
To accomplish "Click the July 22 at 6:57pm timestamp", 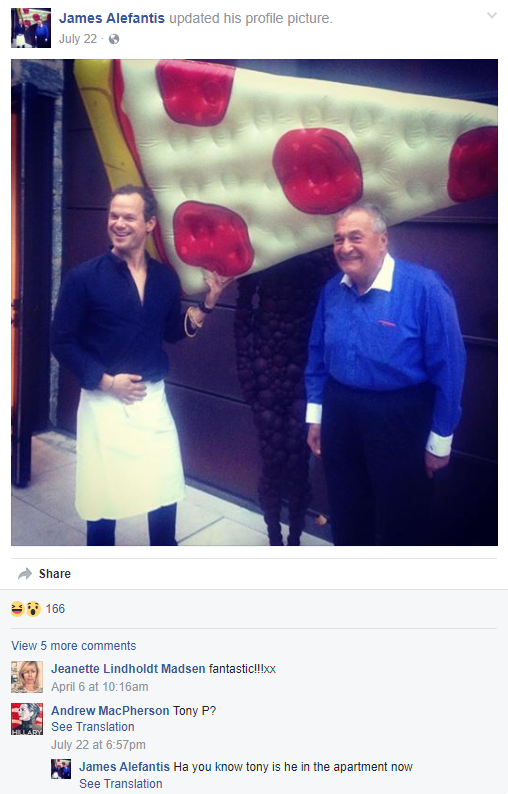I will (x=98, y=745).
